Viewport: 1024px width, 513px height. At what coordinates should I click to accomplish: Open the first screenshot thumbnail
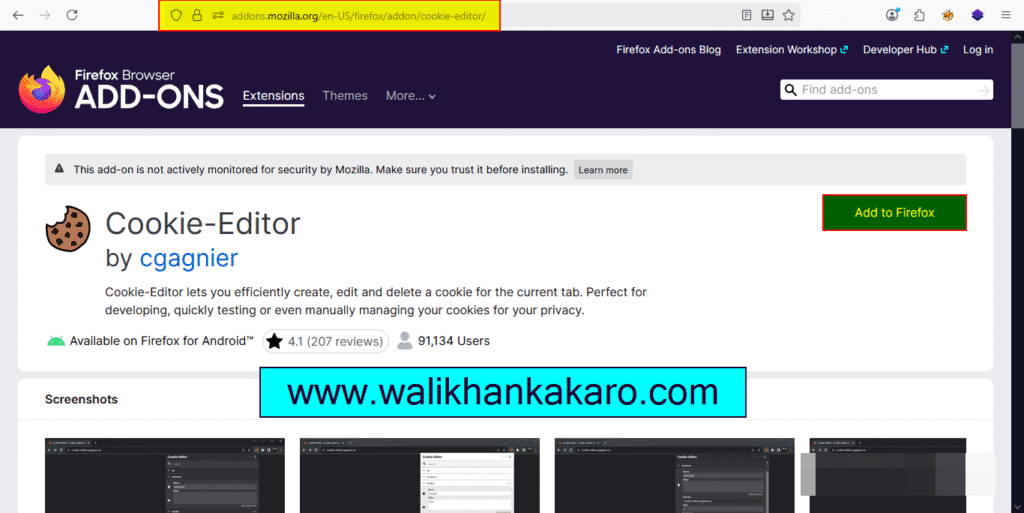(x=165, y=475)
